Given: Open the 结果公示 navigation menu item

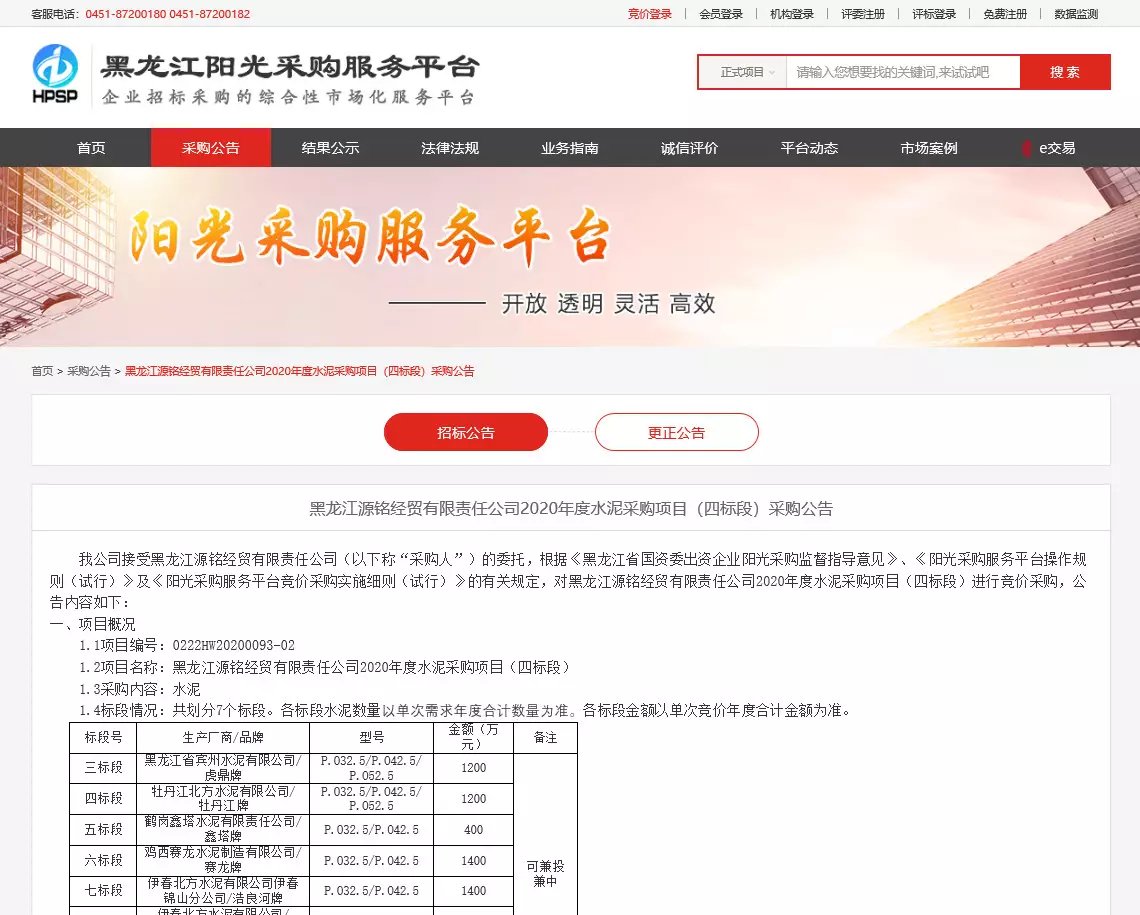Looking at the screenshot, I should click(x=330, y=148).
